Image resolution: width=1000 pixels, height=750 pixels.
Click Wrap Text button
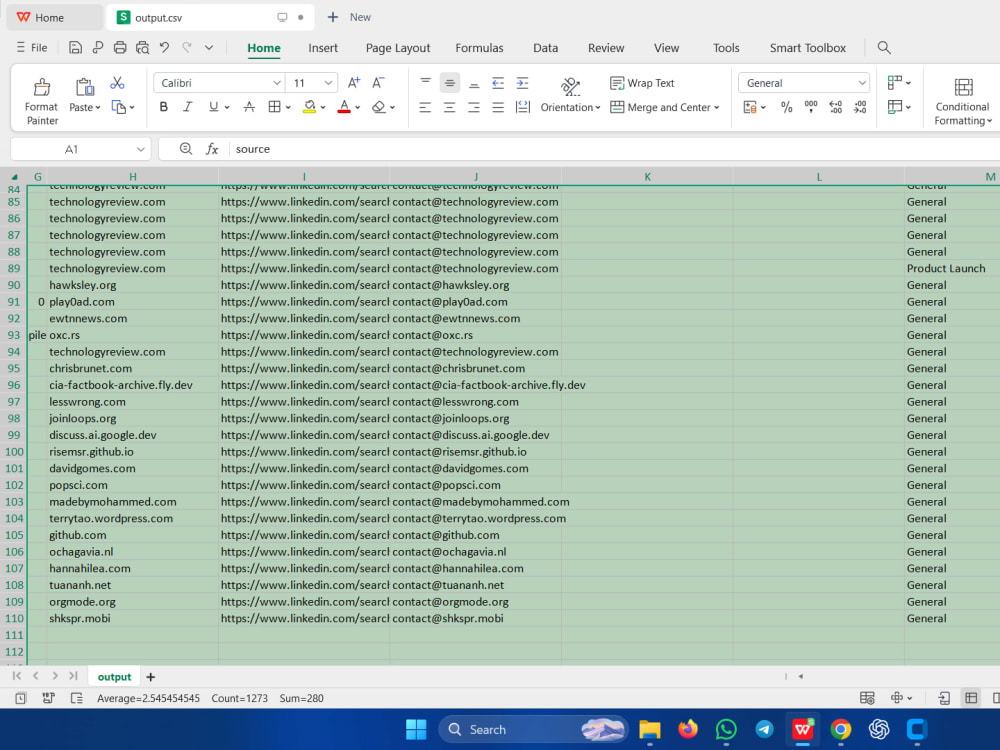(642, 83)
